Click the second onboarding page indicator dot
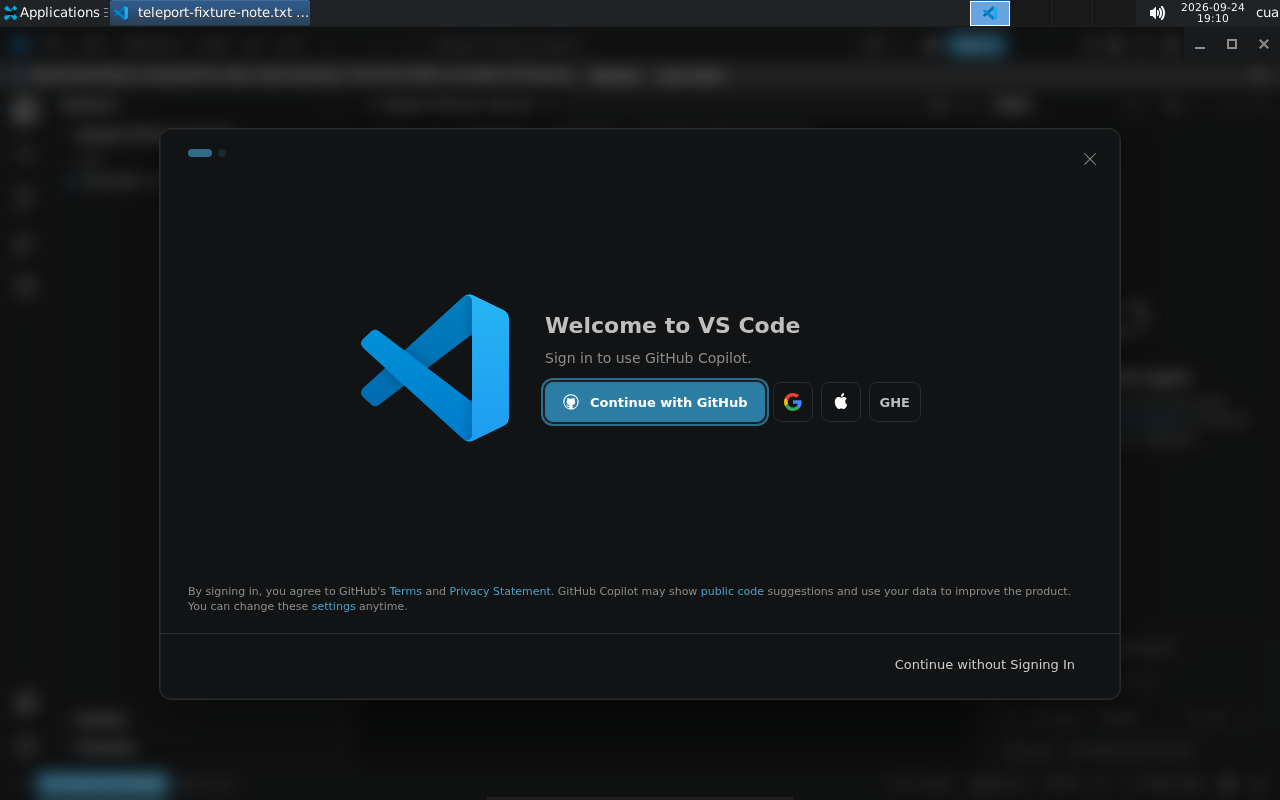 222,153
